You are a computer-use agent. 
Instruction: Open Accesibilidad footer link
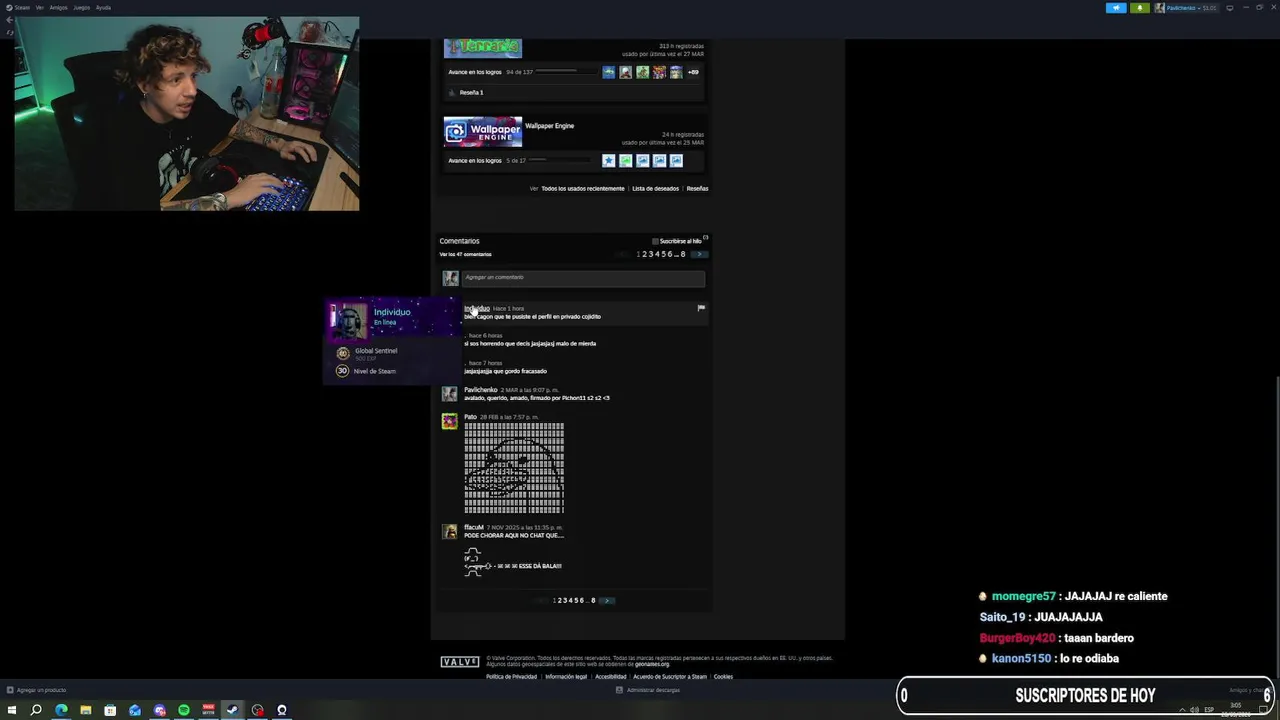coord(610,677)
